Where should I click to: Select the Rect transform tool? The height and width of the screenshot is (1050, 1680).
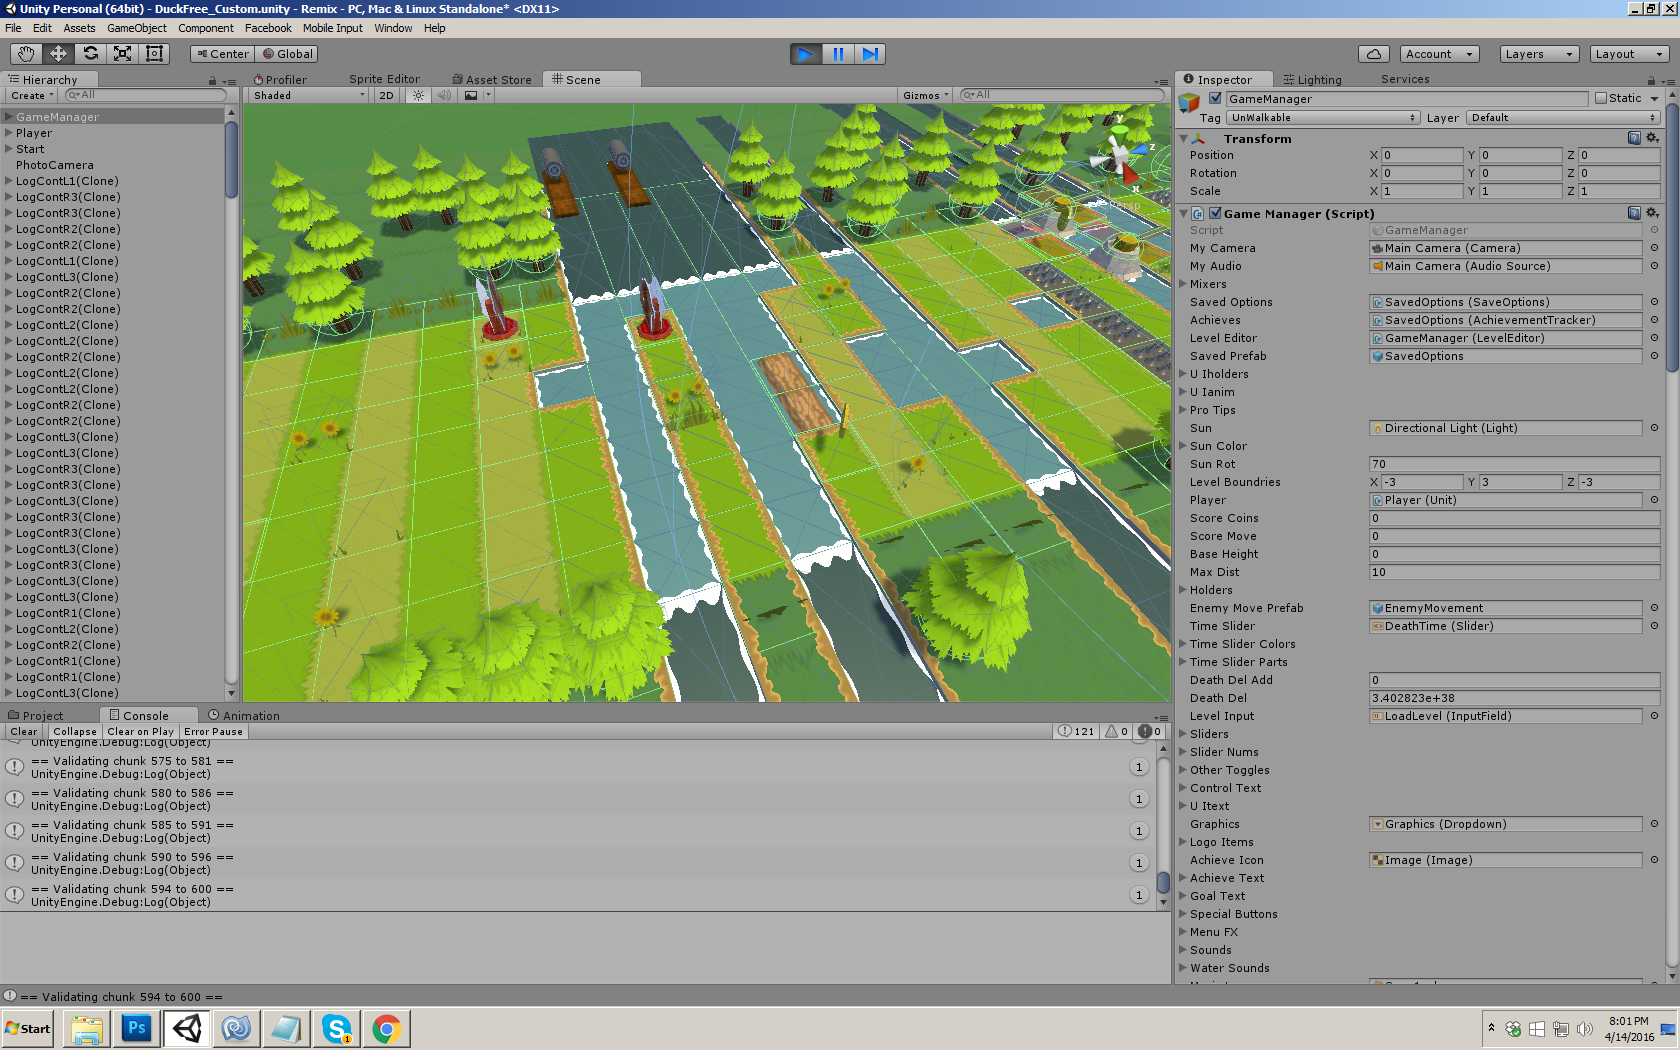tap(154, 54)
